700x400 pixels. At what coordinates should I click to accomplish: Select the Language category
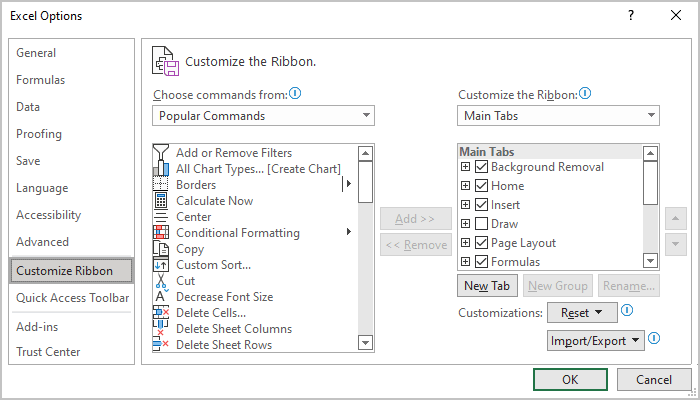tap(71, 188)
